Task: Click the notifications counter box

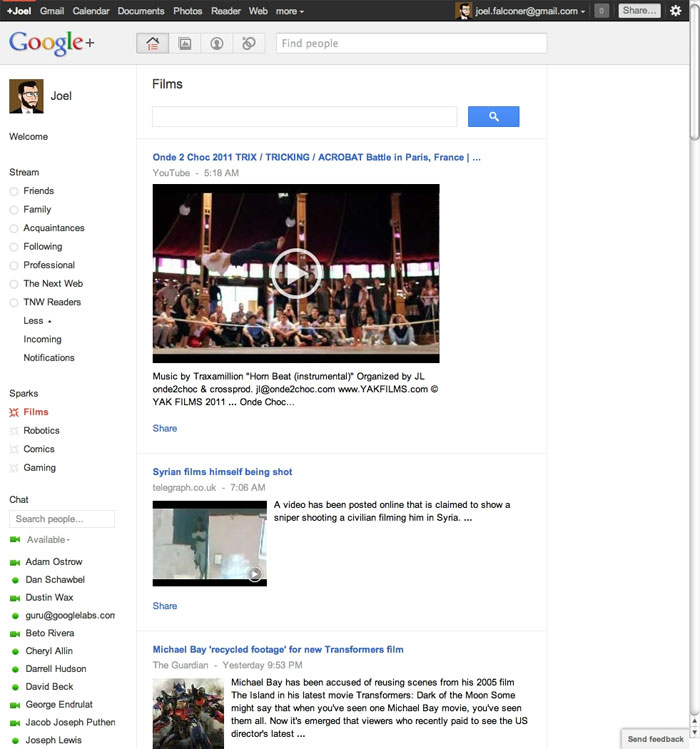Action: point(602,11)
